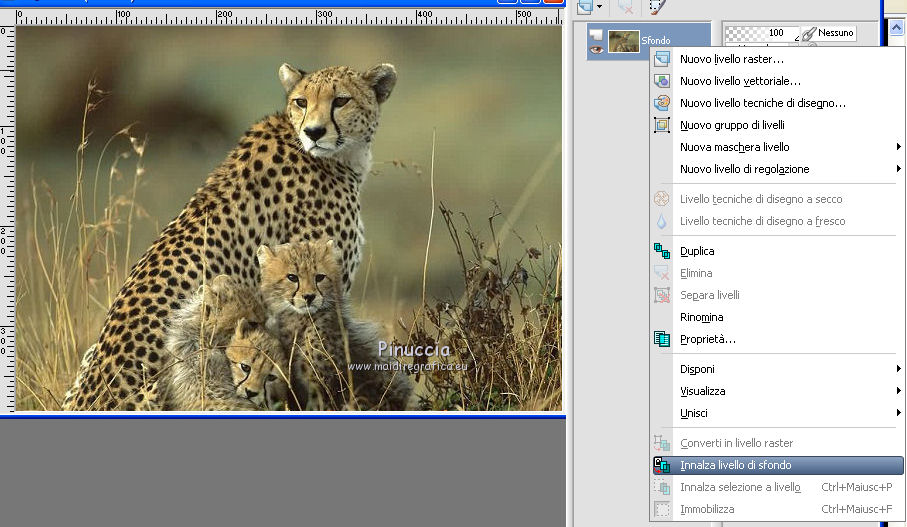Click the selection brush icon in Layers toolbar
This screenshot has width=907, height=527.
click(656, 6)
